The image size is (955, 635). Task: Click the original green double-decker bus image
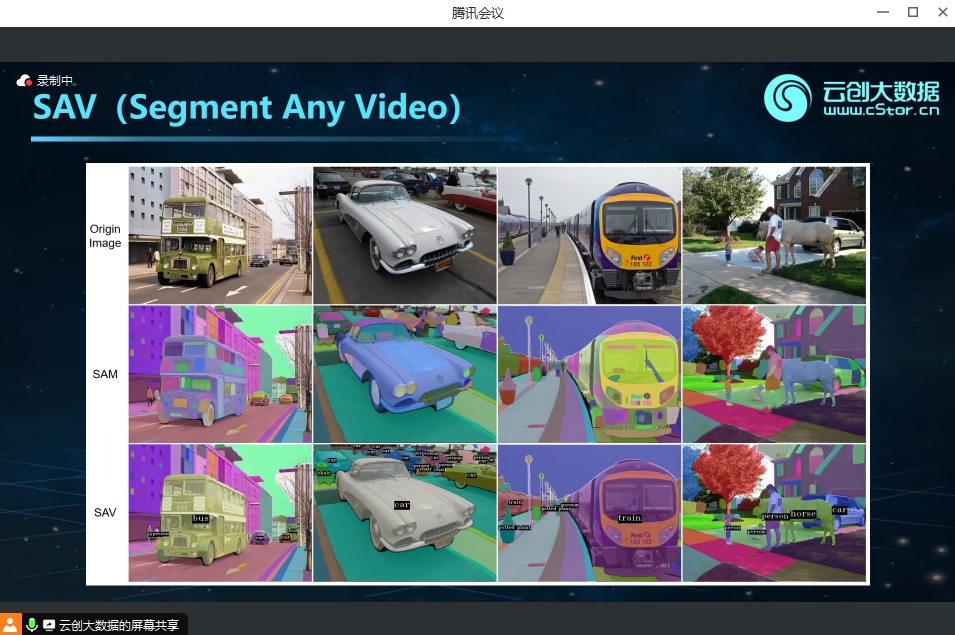pos(220,235)
